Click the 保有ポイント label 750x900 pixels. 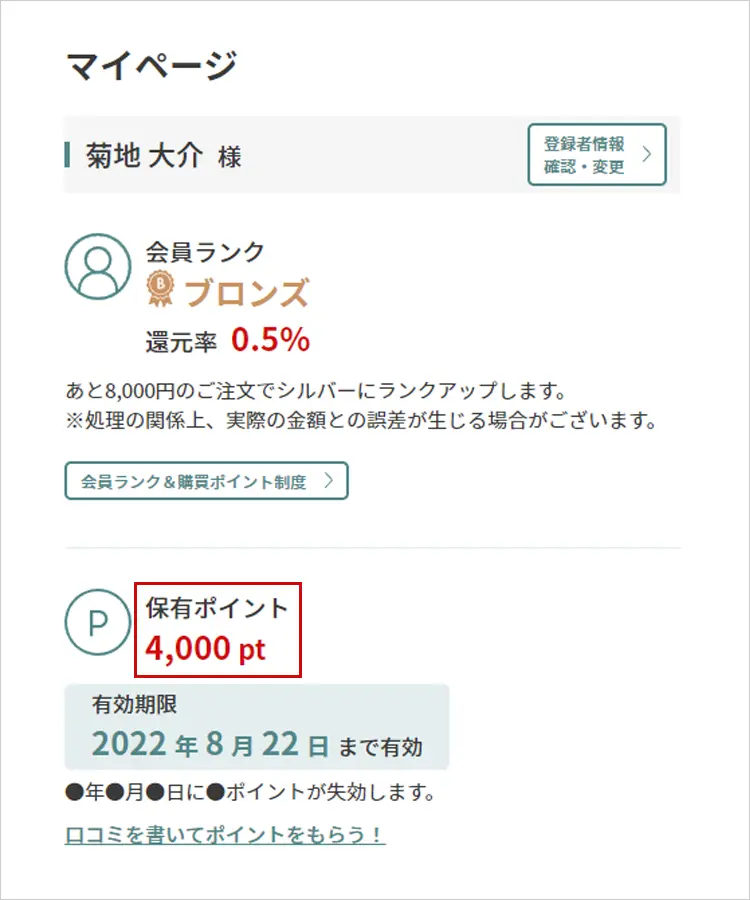point(217,607)
